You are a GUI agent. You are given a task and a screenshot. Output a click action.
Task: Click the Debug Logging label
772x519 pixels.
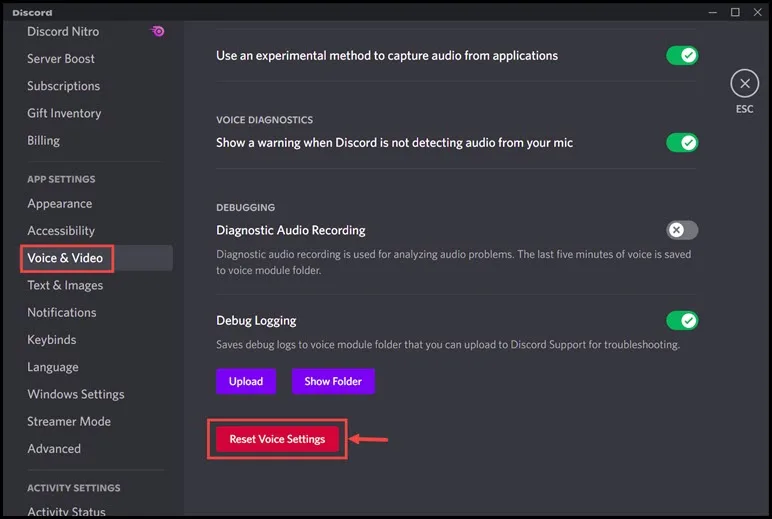point(256,321)
